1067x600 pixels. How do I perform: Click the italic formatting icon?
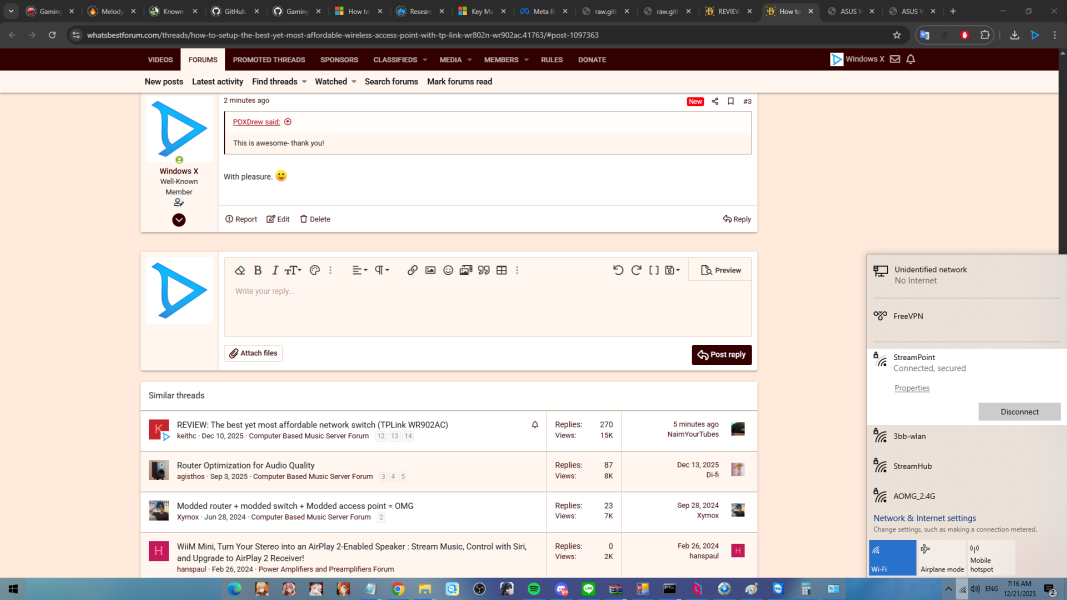pos(275,270)
